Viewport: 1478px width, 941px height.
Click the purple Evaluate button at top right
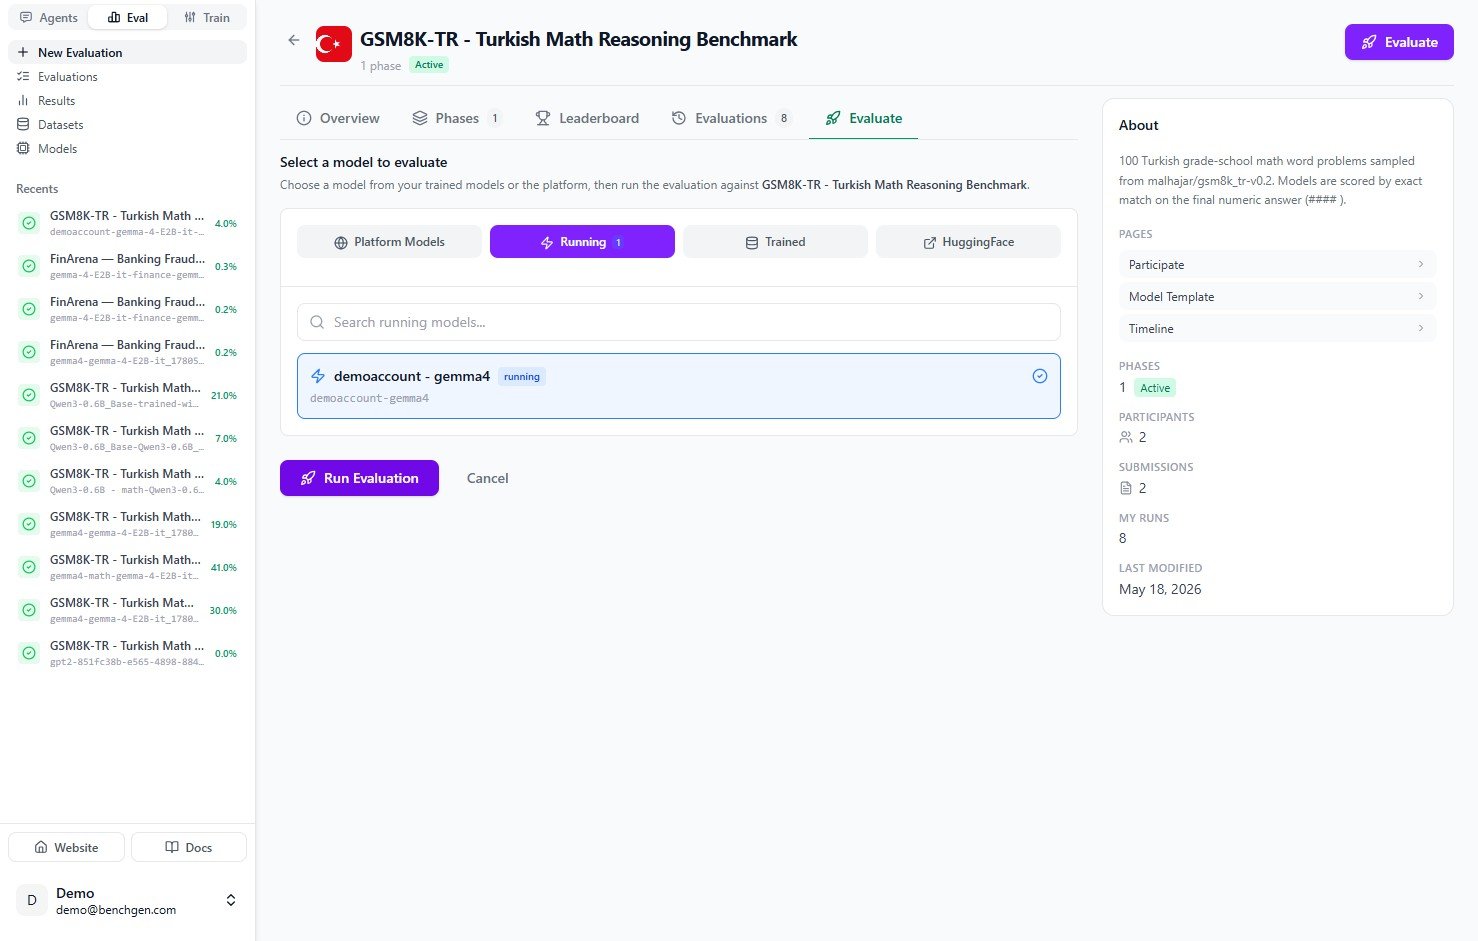point(1399,42)
